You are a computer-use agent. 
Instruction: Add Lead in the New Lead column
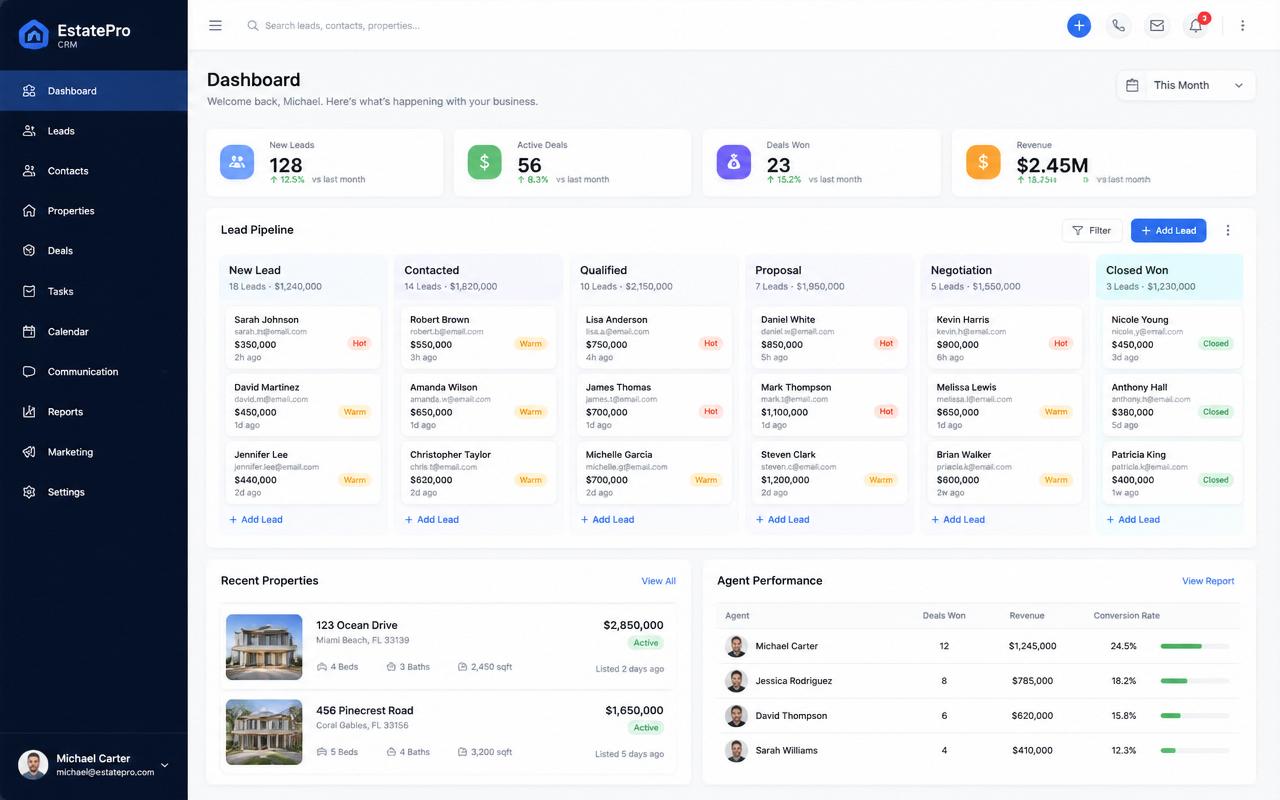[x=256, y=520]
